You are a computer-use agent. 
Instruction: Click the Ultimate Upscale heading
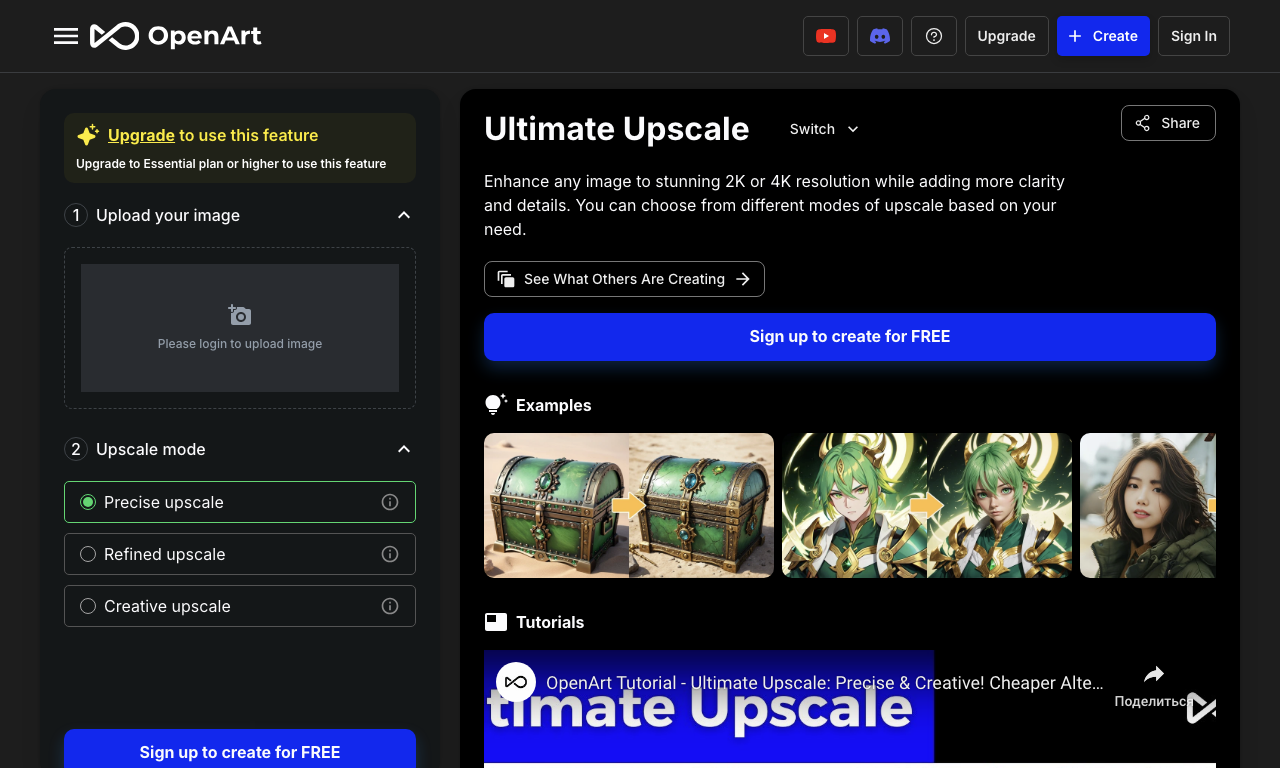617,129
